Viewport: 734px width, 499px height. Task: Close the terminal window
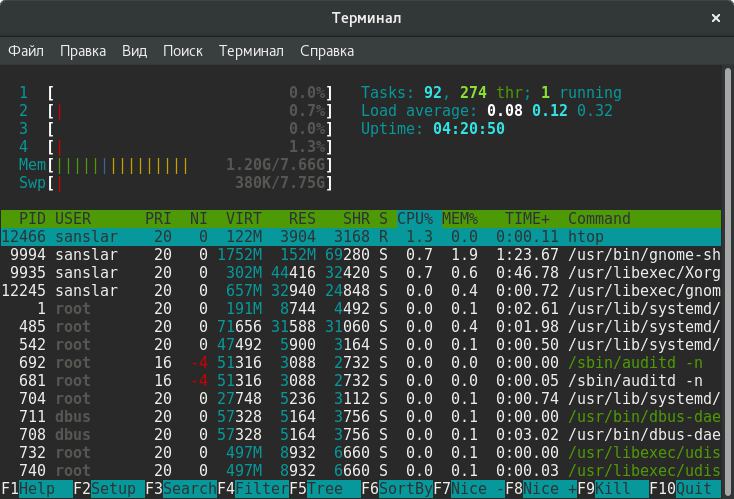(715, 18)
